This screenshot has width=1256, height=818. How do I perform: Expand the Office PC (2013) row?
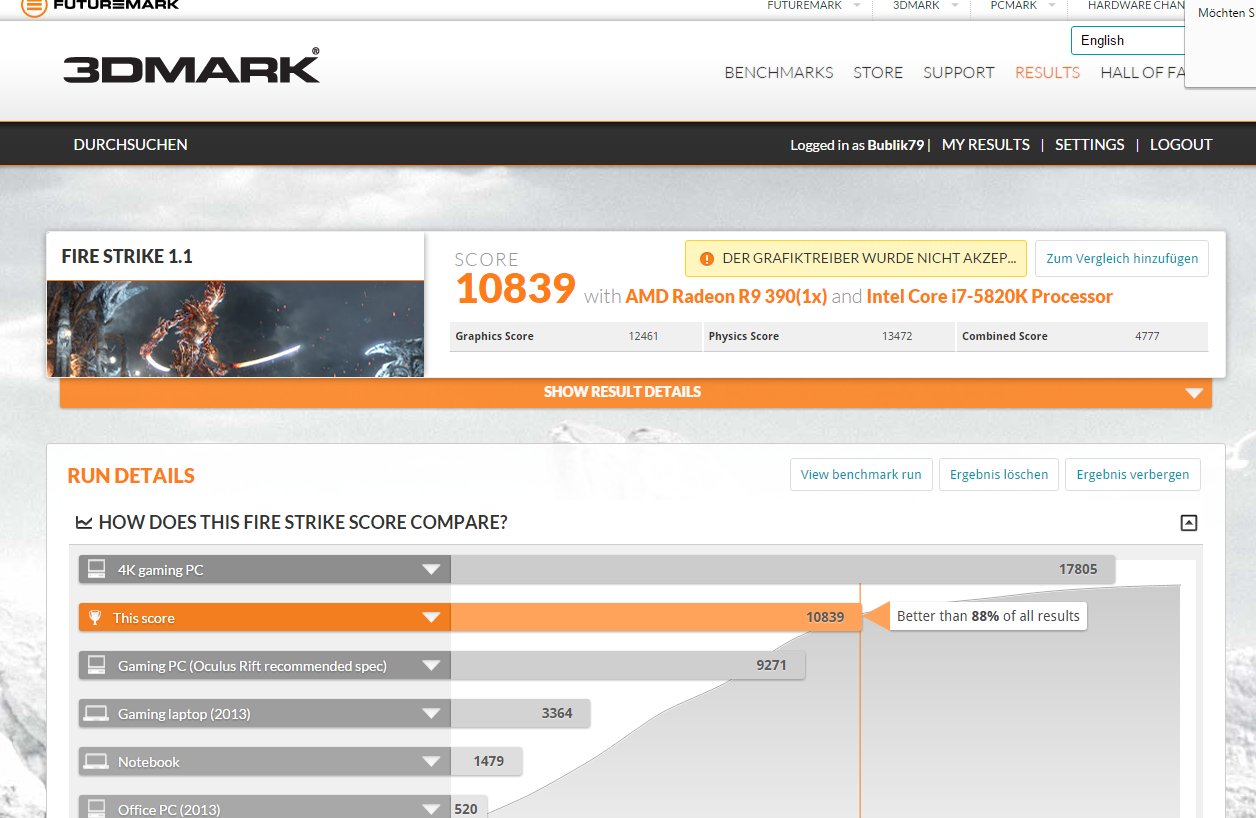pyautogui.click(x=431, y=809)
